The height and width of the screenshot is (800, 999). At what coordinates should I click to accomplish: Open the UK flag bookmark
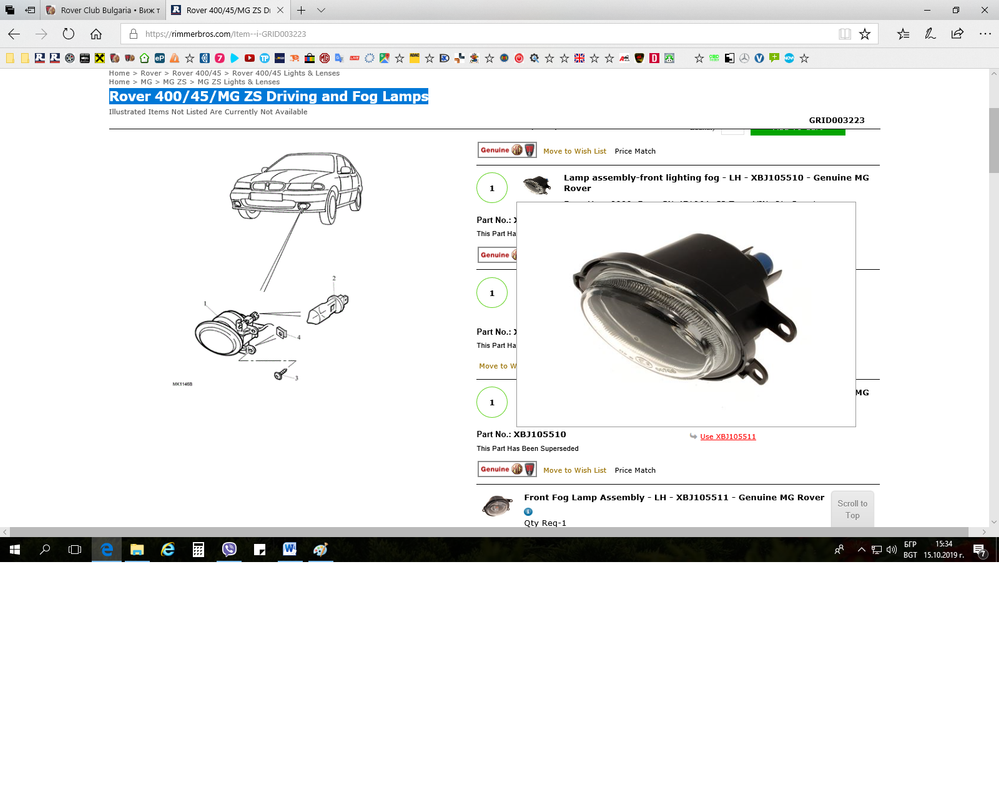579,58
